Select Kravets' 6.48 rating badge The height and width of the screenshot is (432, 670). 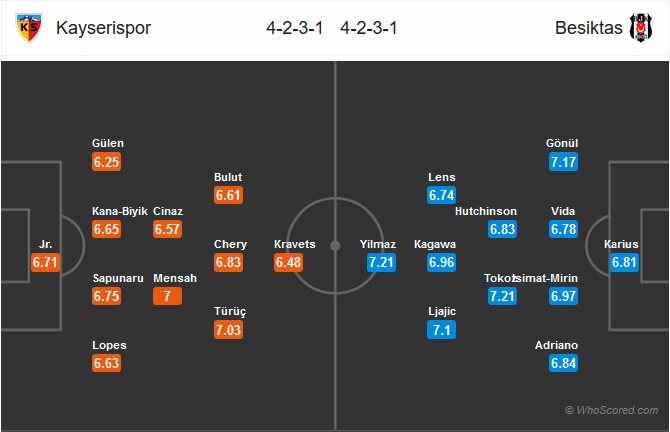pyautogui.click(x=288, y=262)
